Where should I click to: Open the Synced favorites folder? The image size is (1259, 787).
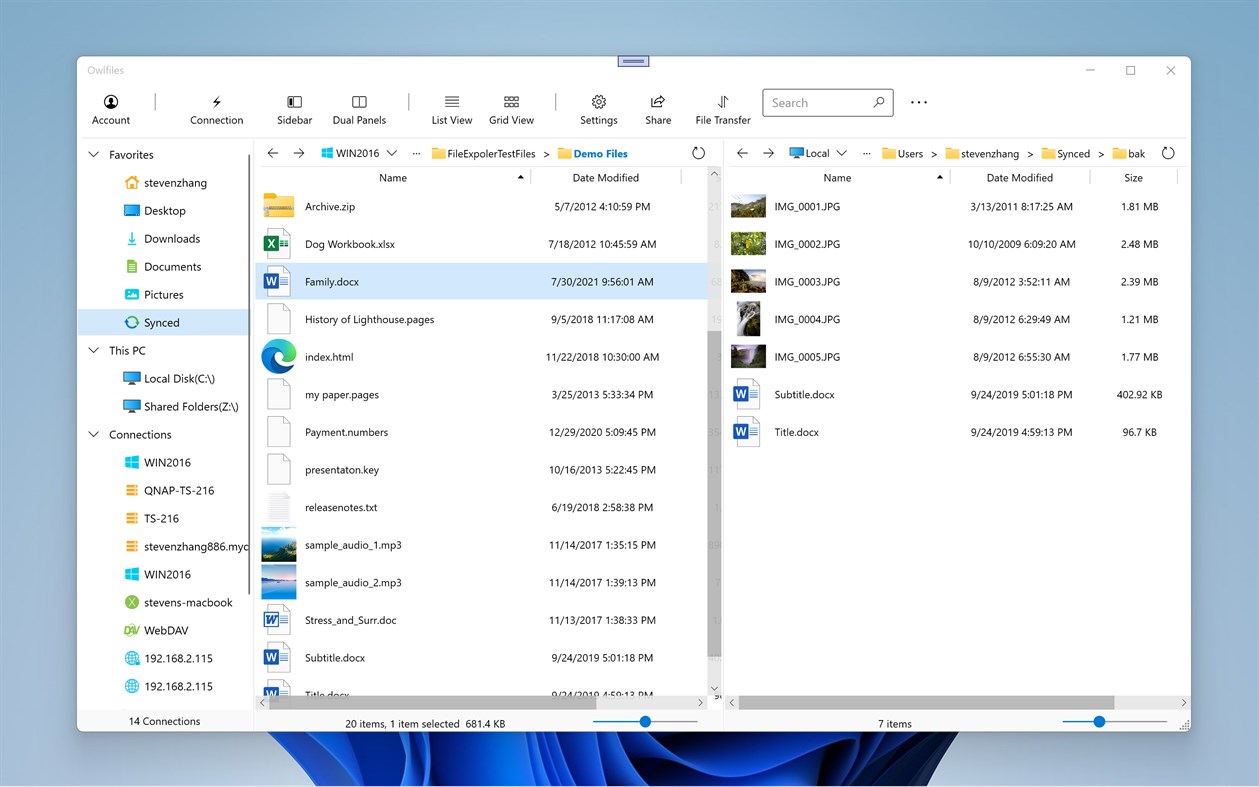(160, 322)
